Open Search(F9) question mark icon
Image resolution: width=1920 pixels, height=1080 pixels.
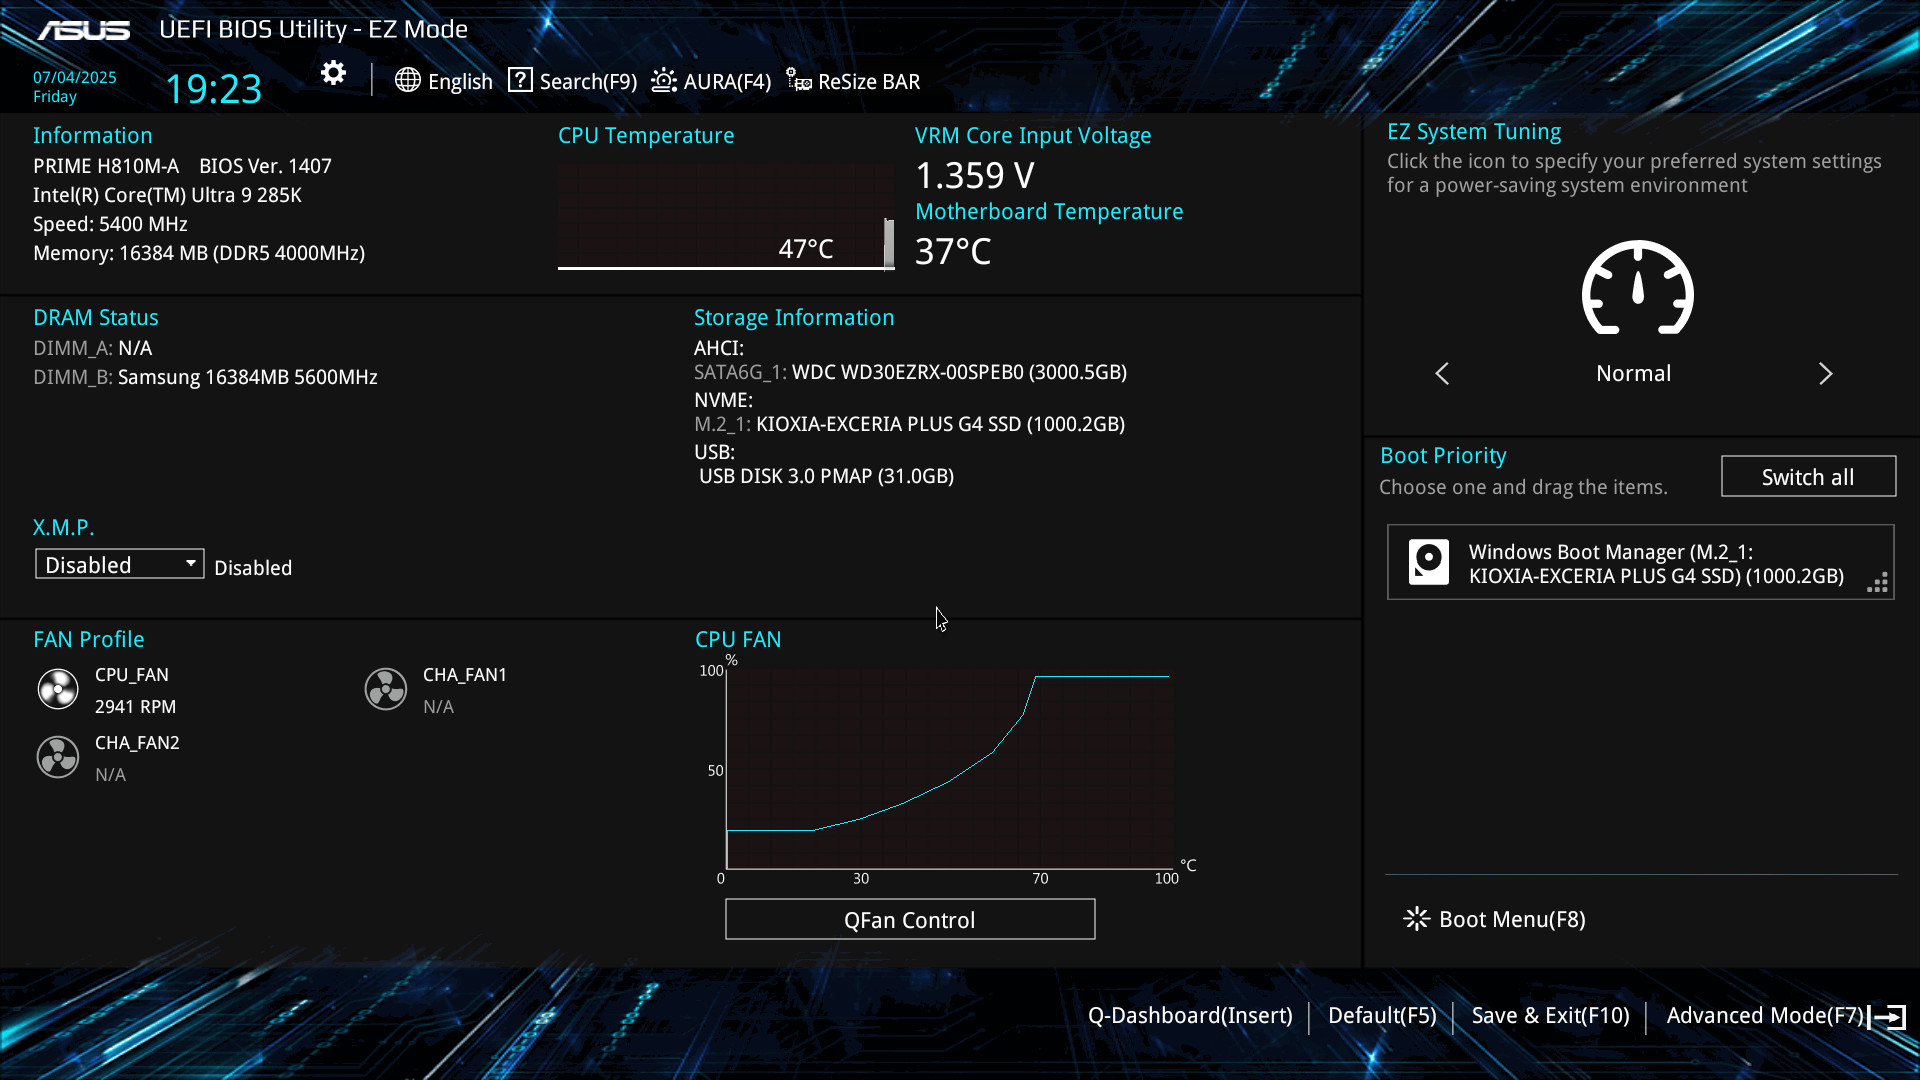[x=520, y=80]
